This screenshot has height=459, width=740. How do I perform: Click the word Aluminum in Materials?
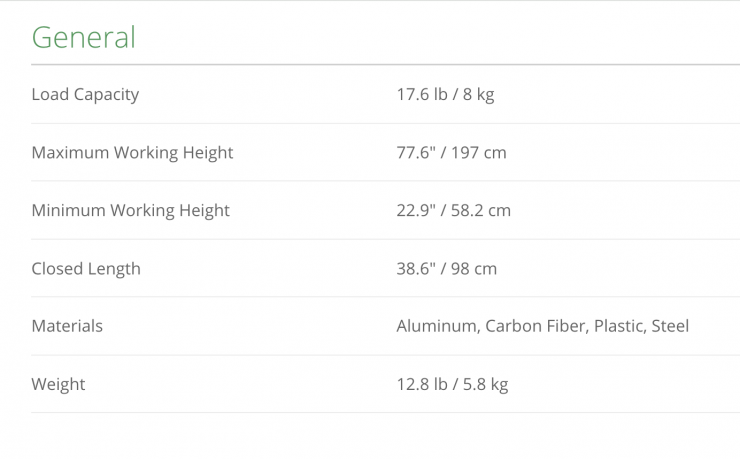(x=435, y=326)
